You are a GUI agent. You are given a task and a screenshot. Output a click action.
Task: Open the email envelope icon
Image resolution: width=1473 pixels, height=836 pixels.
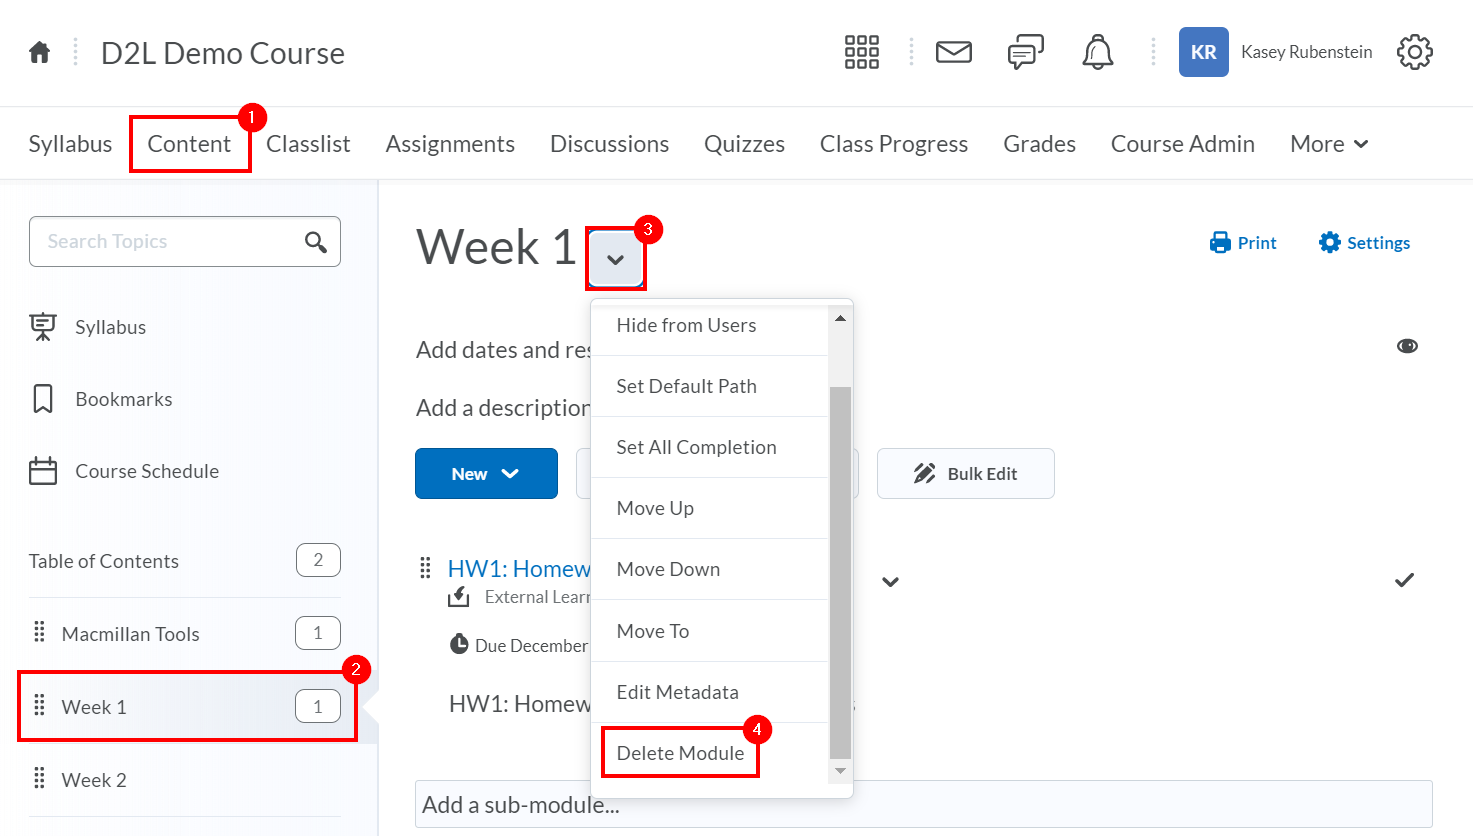tap(953, 51)
